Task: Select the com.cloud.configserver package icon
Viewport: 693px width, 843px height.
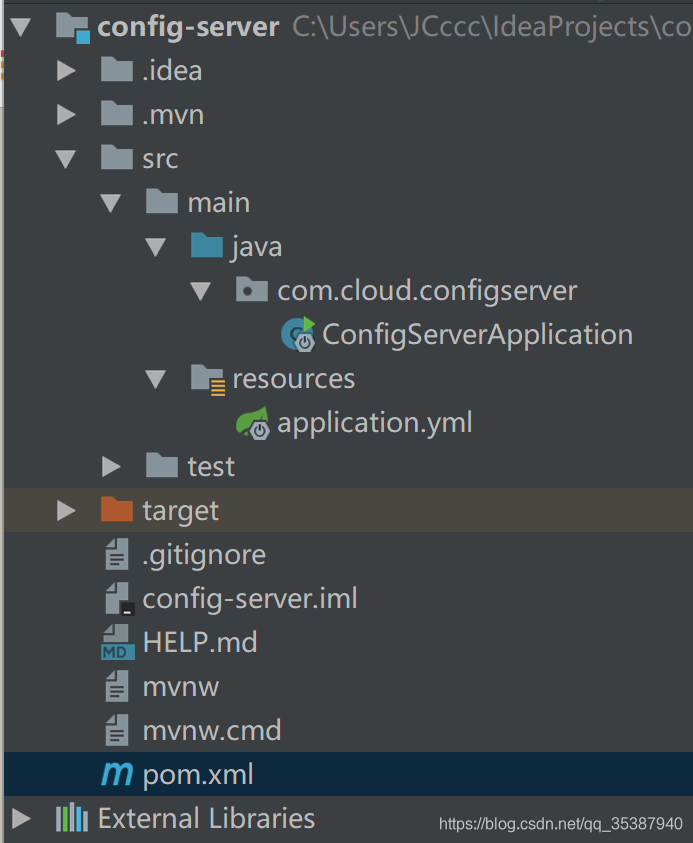Action: (x=250, y=290)
